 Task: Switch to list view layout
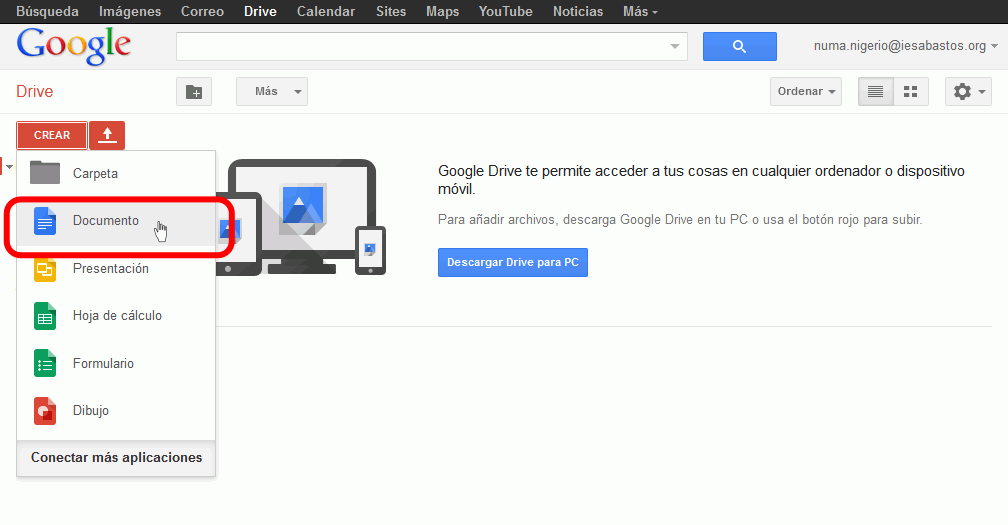pyautogui.click(x=876, y=92)
